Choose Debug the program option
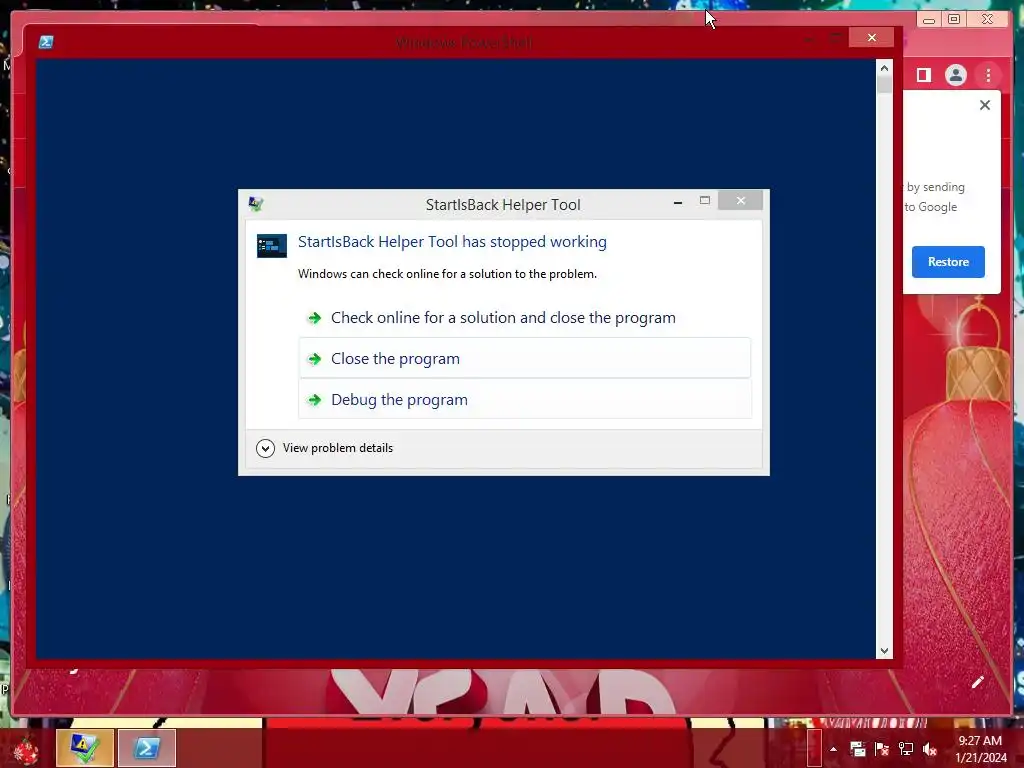Image resolution: width=1024 pixels, height=768 pixels. (525, 400)
